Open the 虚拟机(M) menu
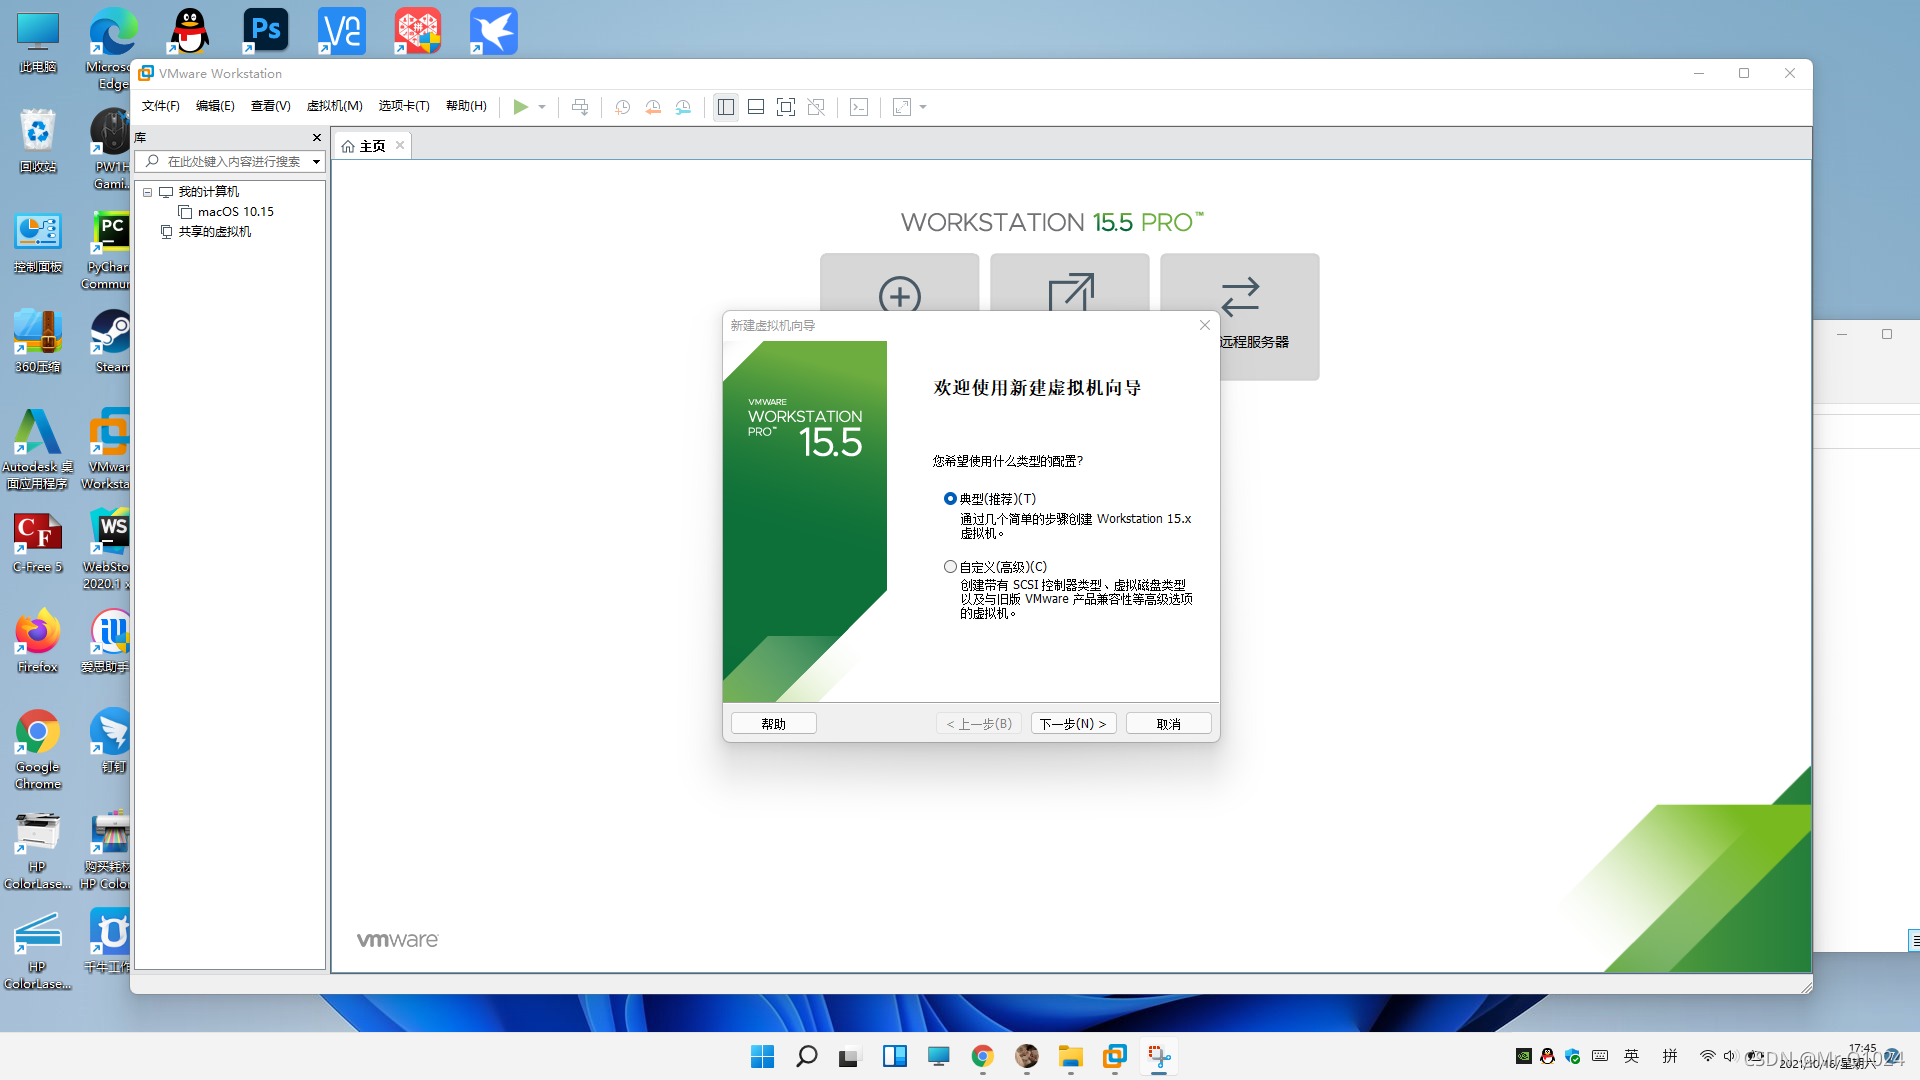 pos(334,106)
